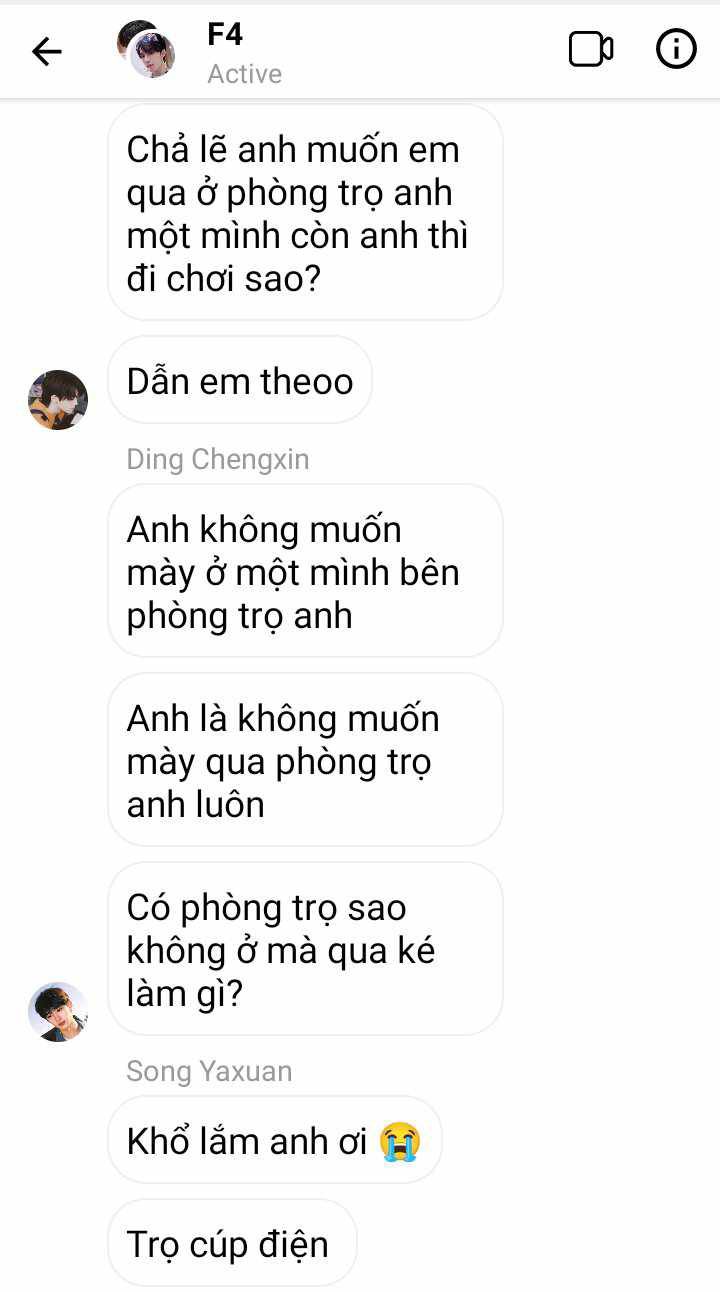Open avatar beside 'Có phòng trọ sao' message
The width and height of the screenshot is (720, 1292).
[58, 1011]
